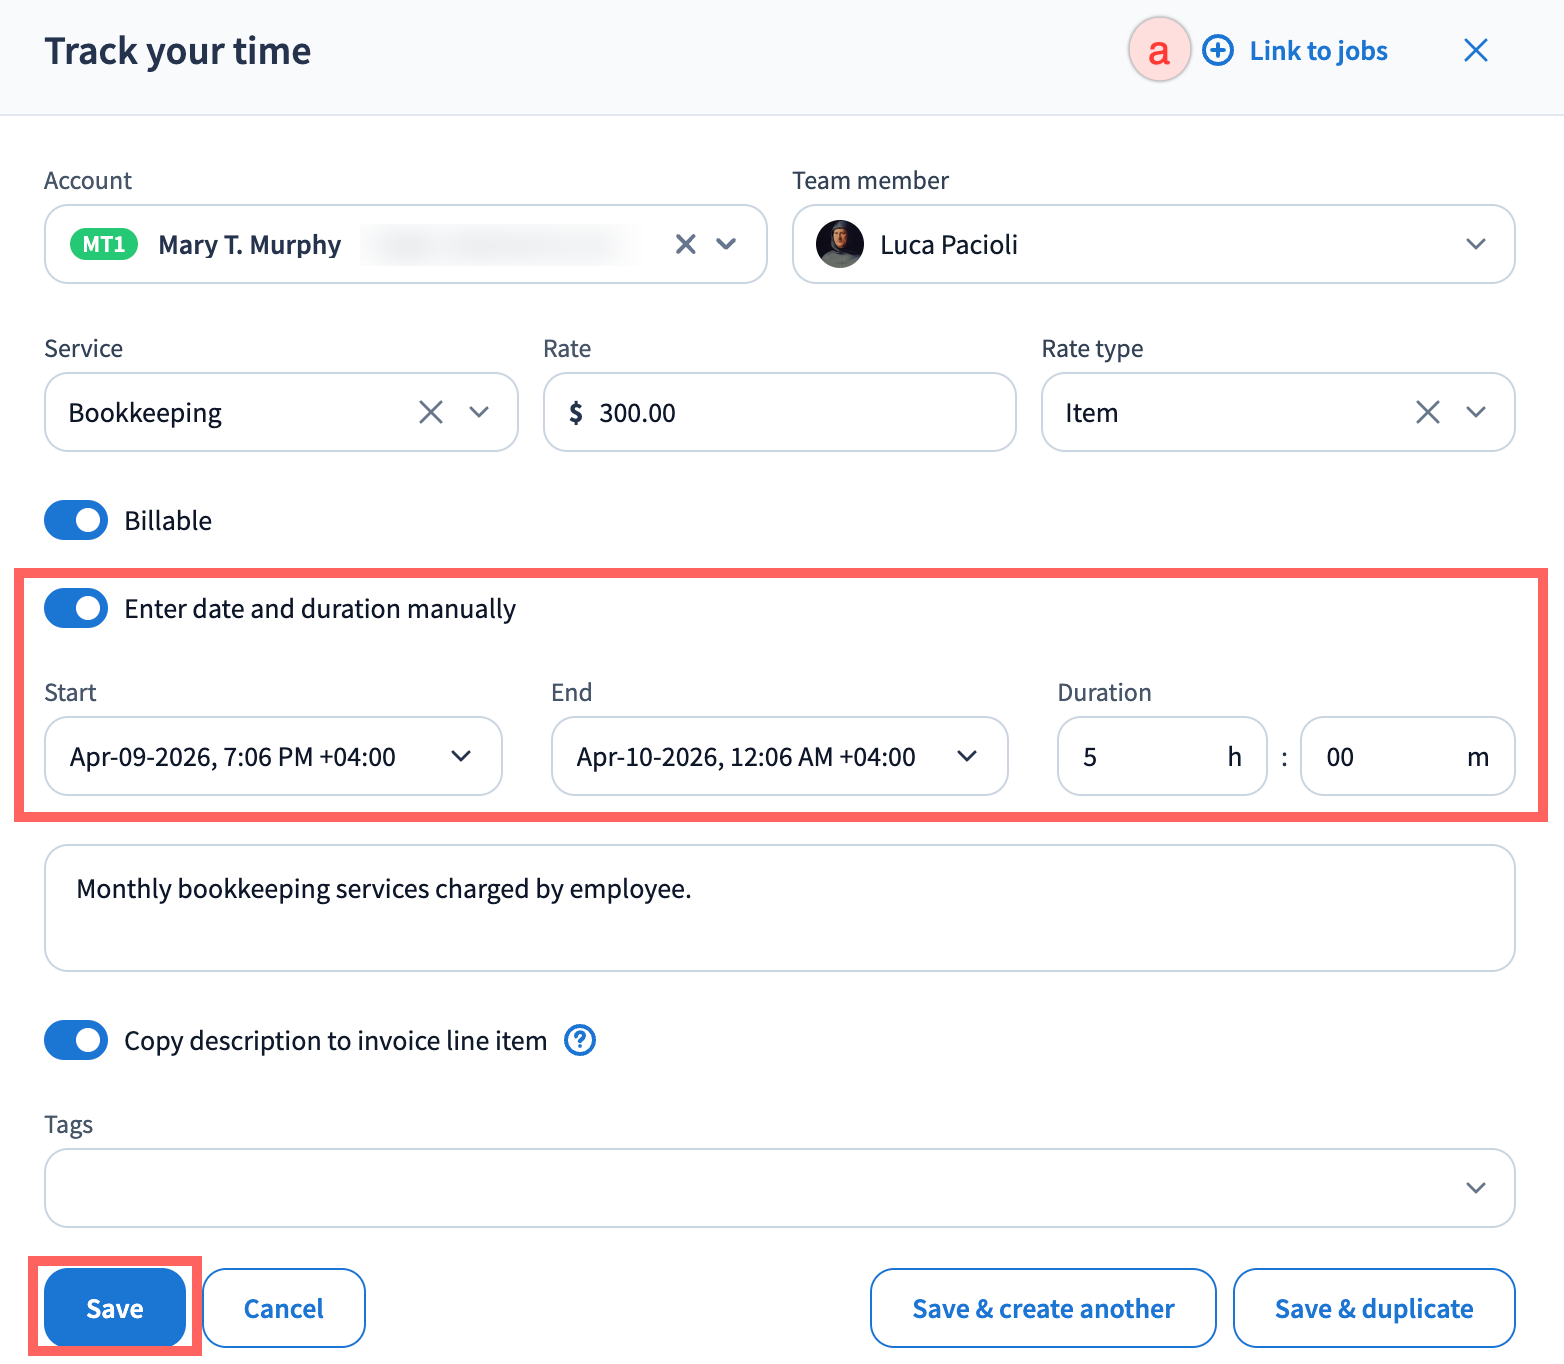This screenshot has width=1564, height=1364.
Task: Click the help icon beside Copy description
Action: pyautogui.click(x=580, y=1041)
